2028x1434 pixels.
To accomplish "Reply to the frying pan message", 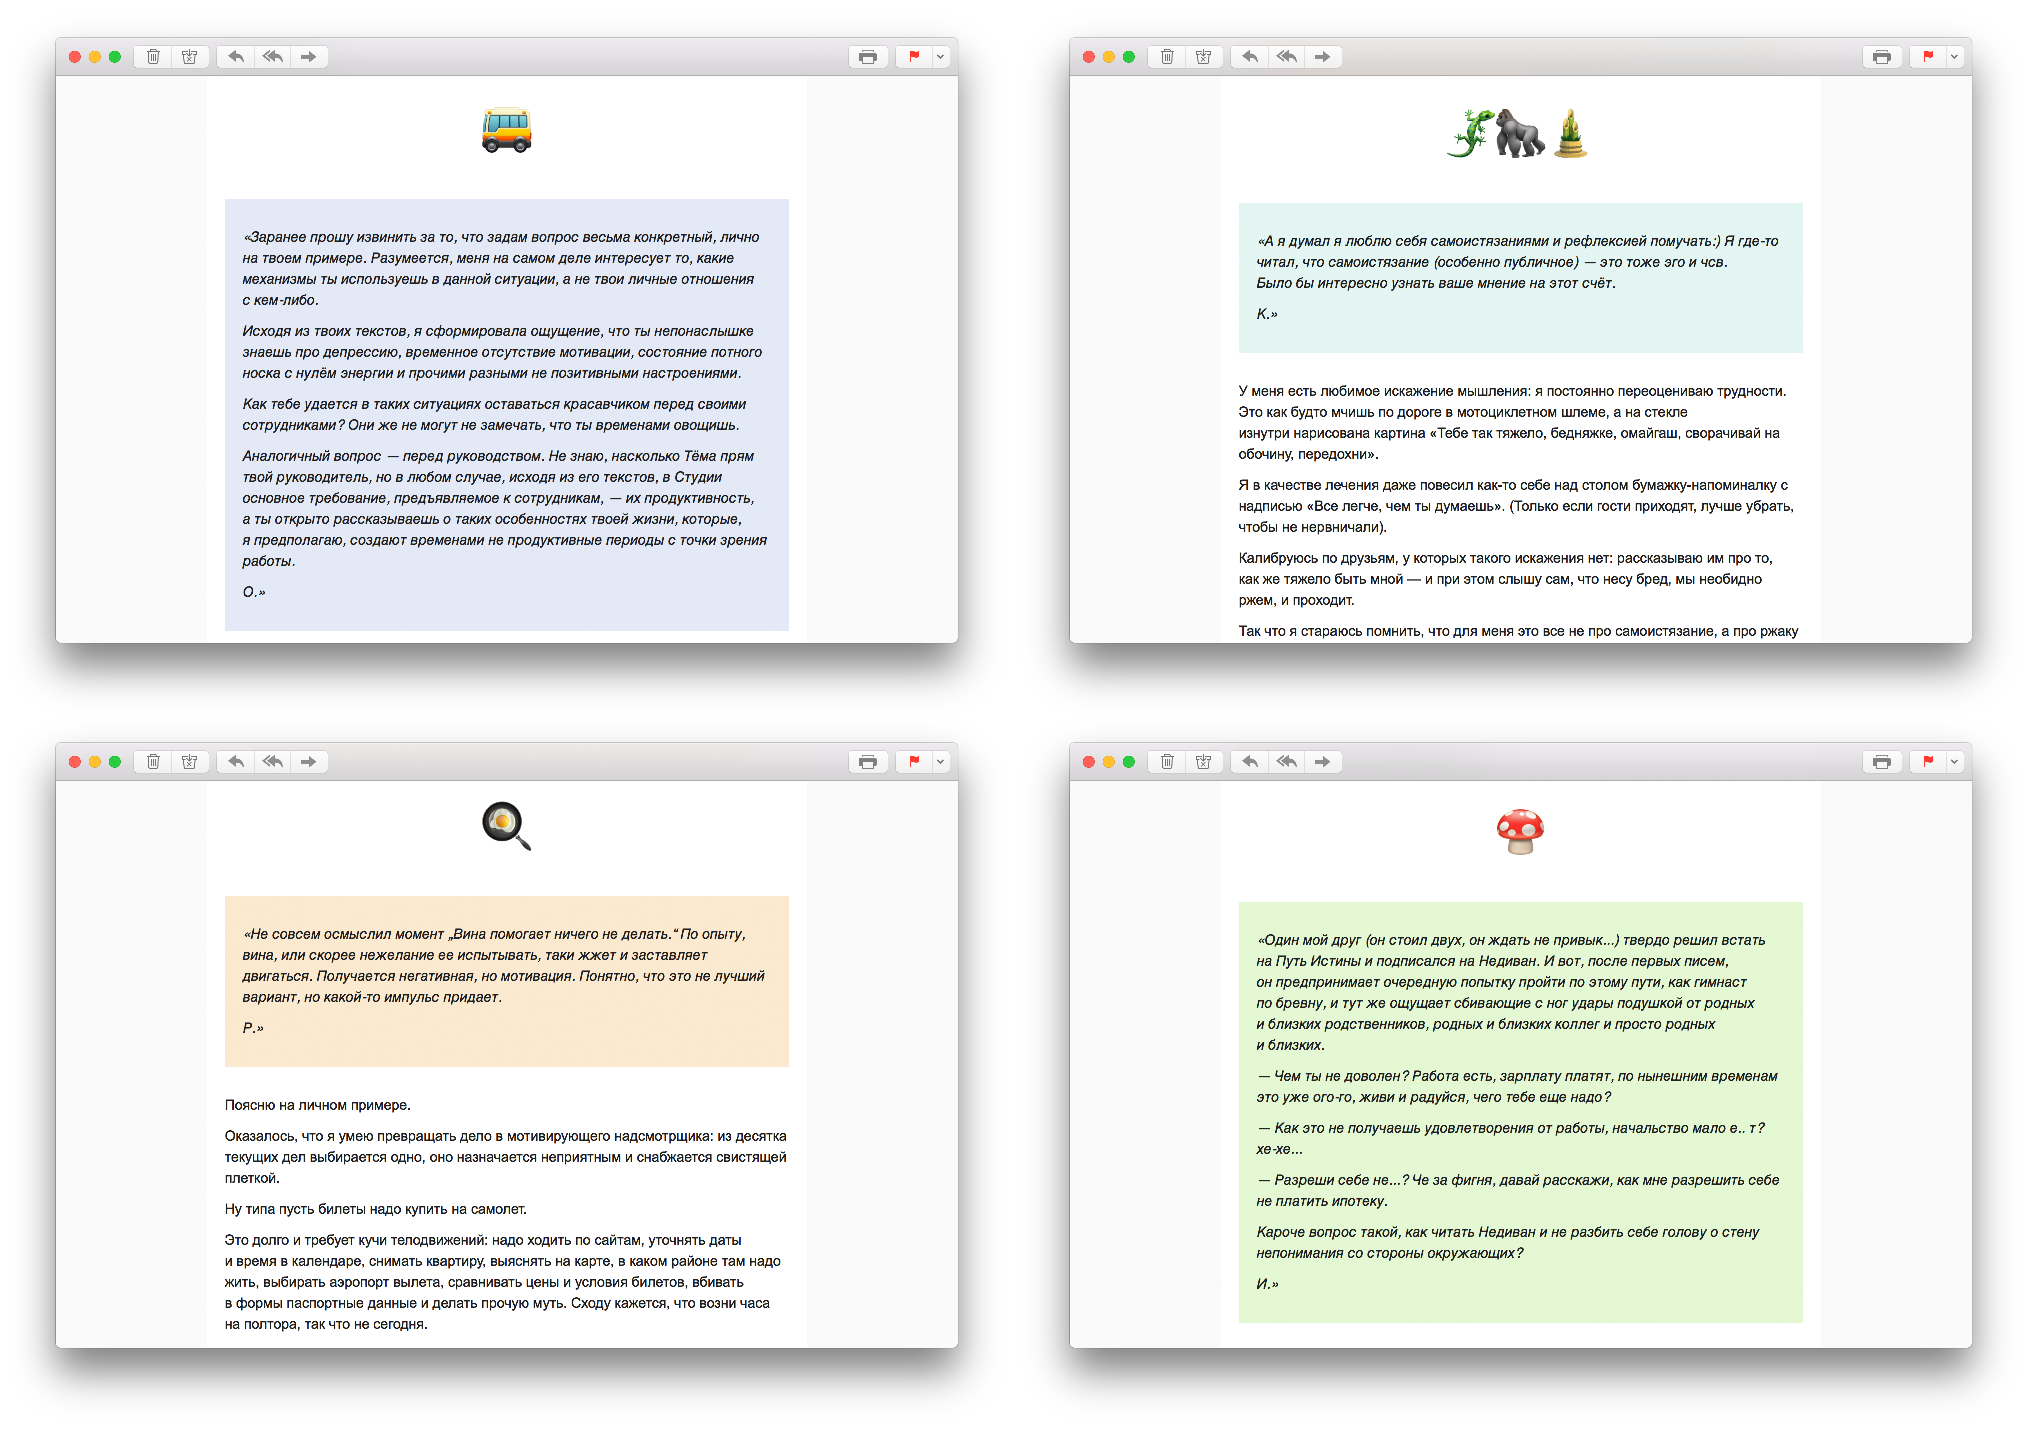I will (236, 762).
